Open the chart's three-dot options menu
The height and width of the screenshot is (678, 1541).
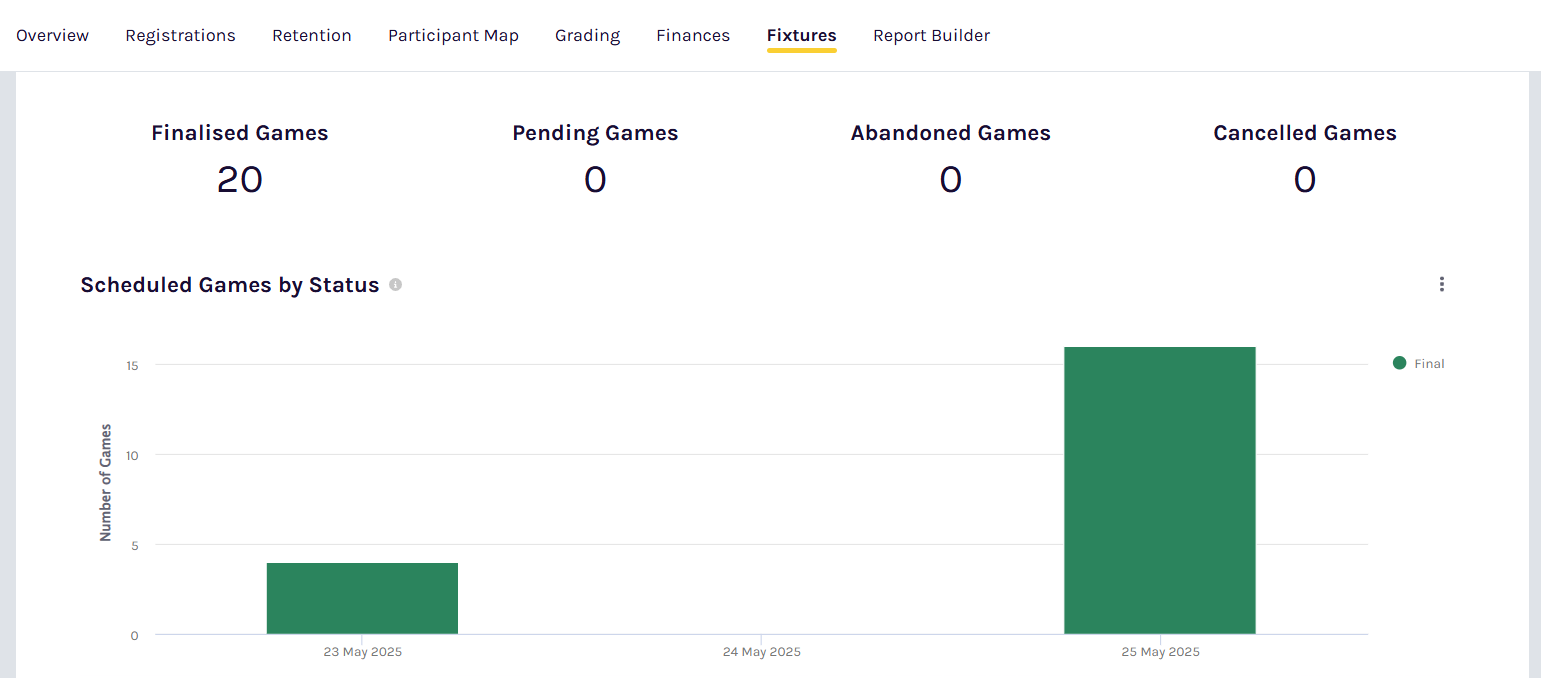(x=1441, y=284)
